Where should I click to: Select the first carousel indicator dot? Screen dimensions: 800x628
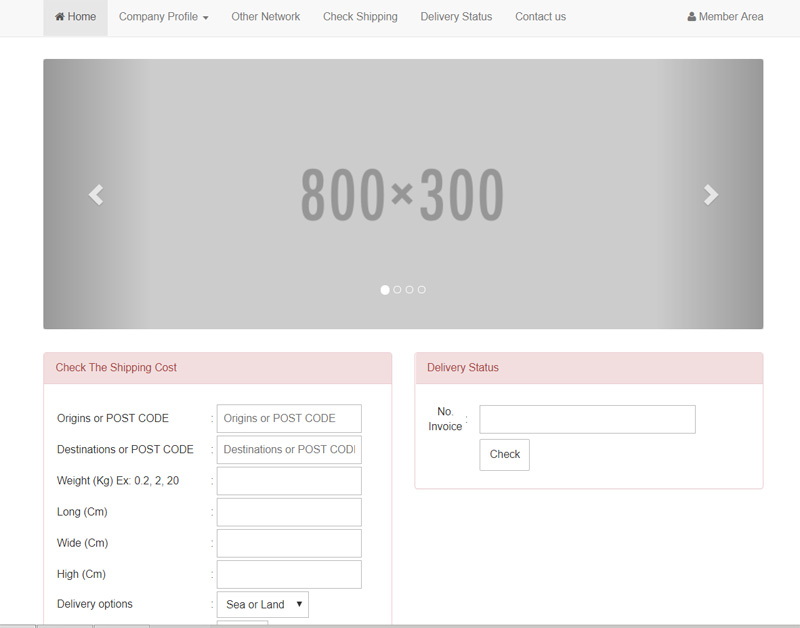(x=385, y=290)
